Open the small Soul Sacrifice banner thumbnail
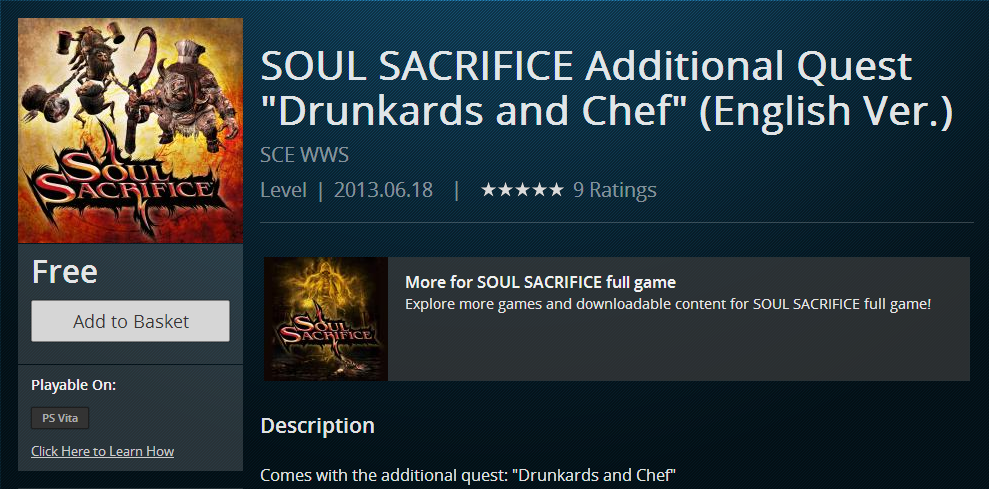 tap(326, 319)
